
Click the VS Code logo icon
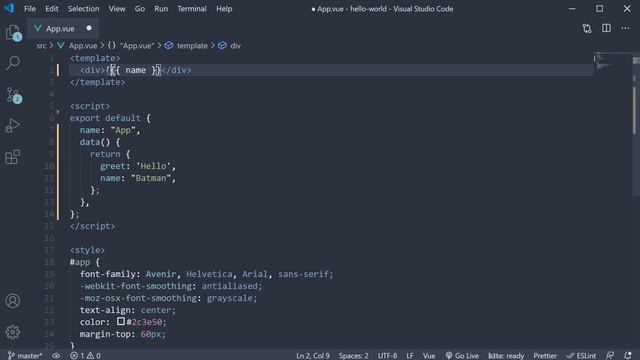click(x=9, y=8)
